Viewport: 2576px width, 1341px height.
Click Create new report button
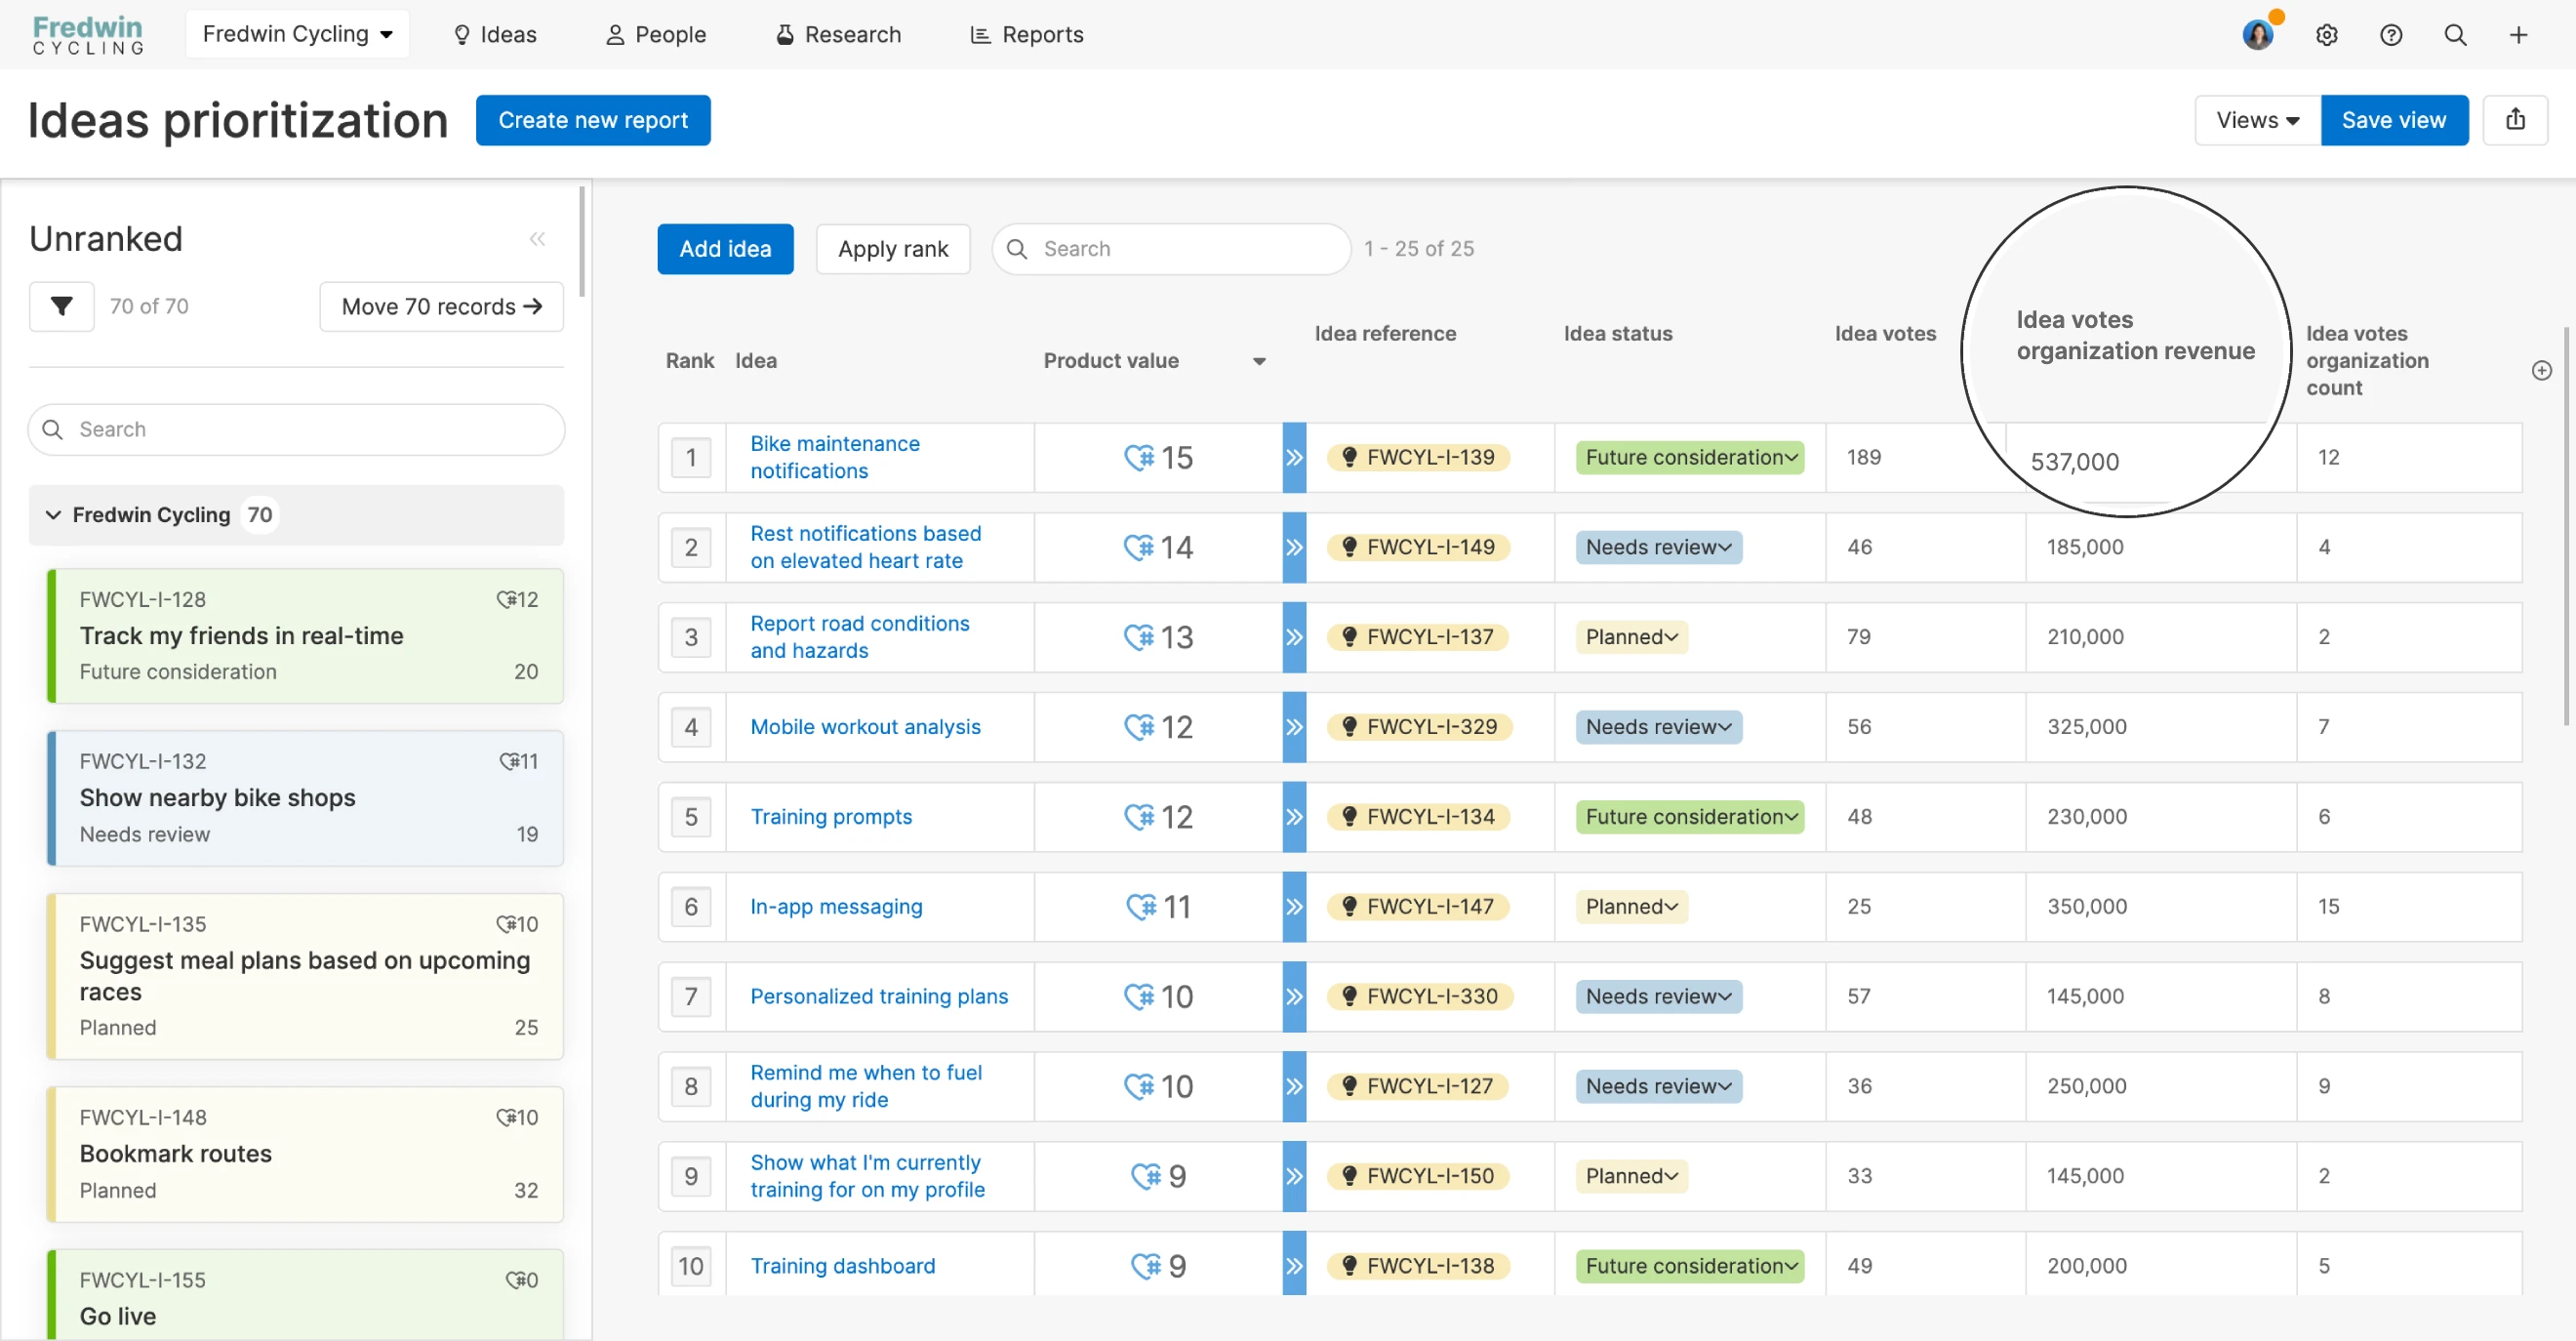click(592, 120)
